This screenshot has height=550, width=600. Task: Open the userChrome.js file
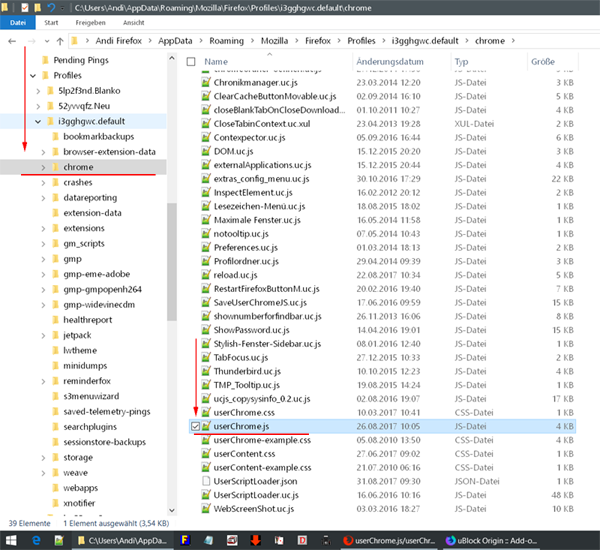tap(239, 425)
